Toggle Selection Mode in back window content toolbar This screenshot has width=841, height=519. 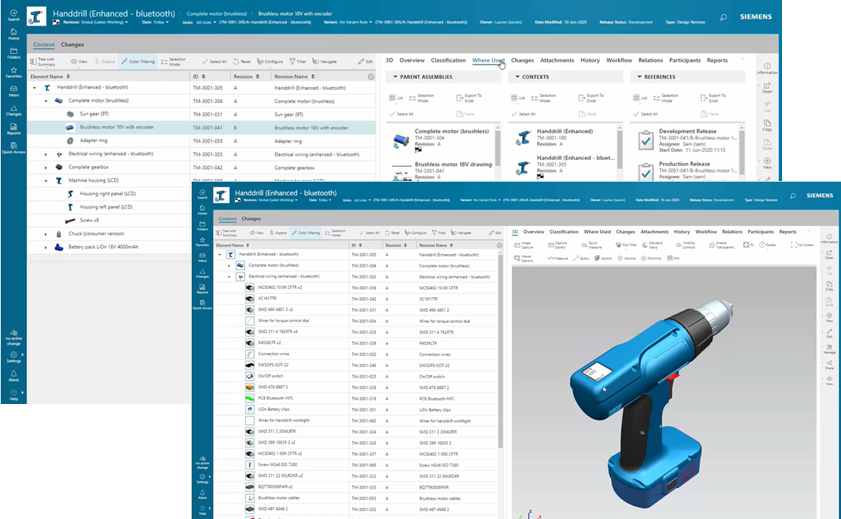pyautogui.click(x=173, y=62)
